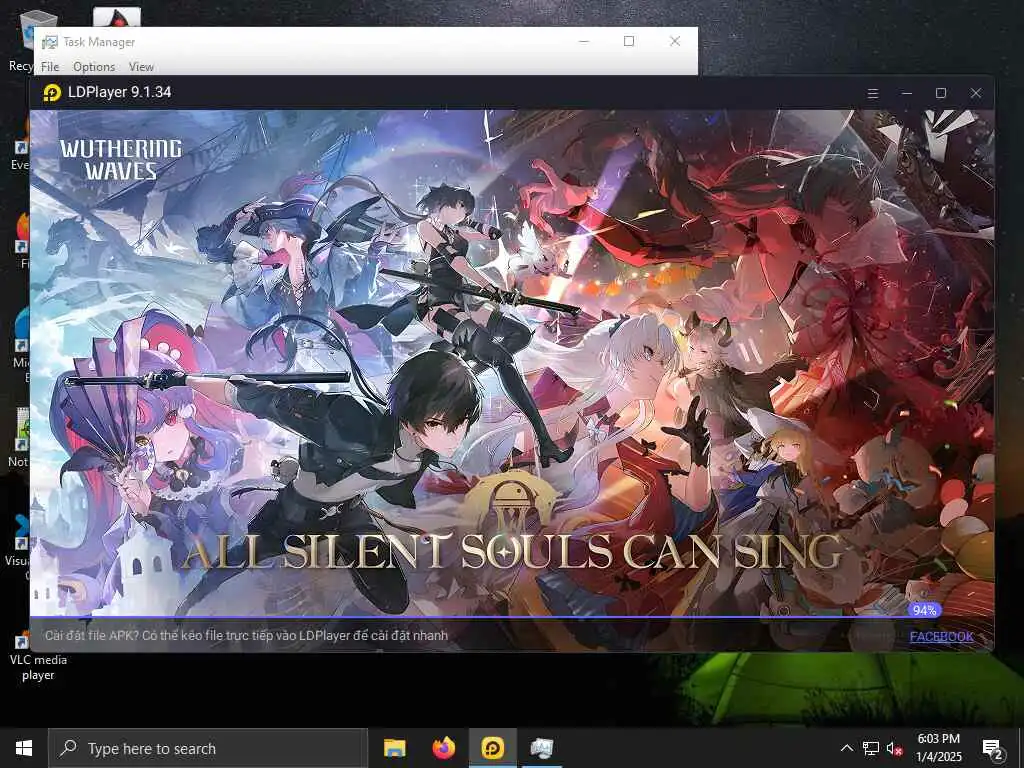This screenshot has height=768, width=1024.
Task: Open LDPlayer hamburger menu icon
Action: pos(872,93)
